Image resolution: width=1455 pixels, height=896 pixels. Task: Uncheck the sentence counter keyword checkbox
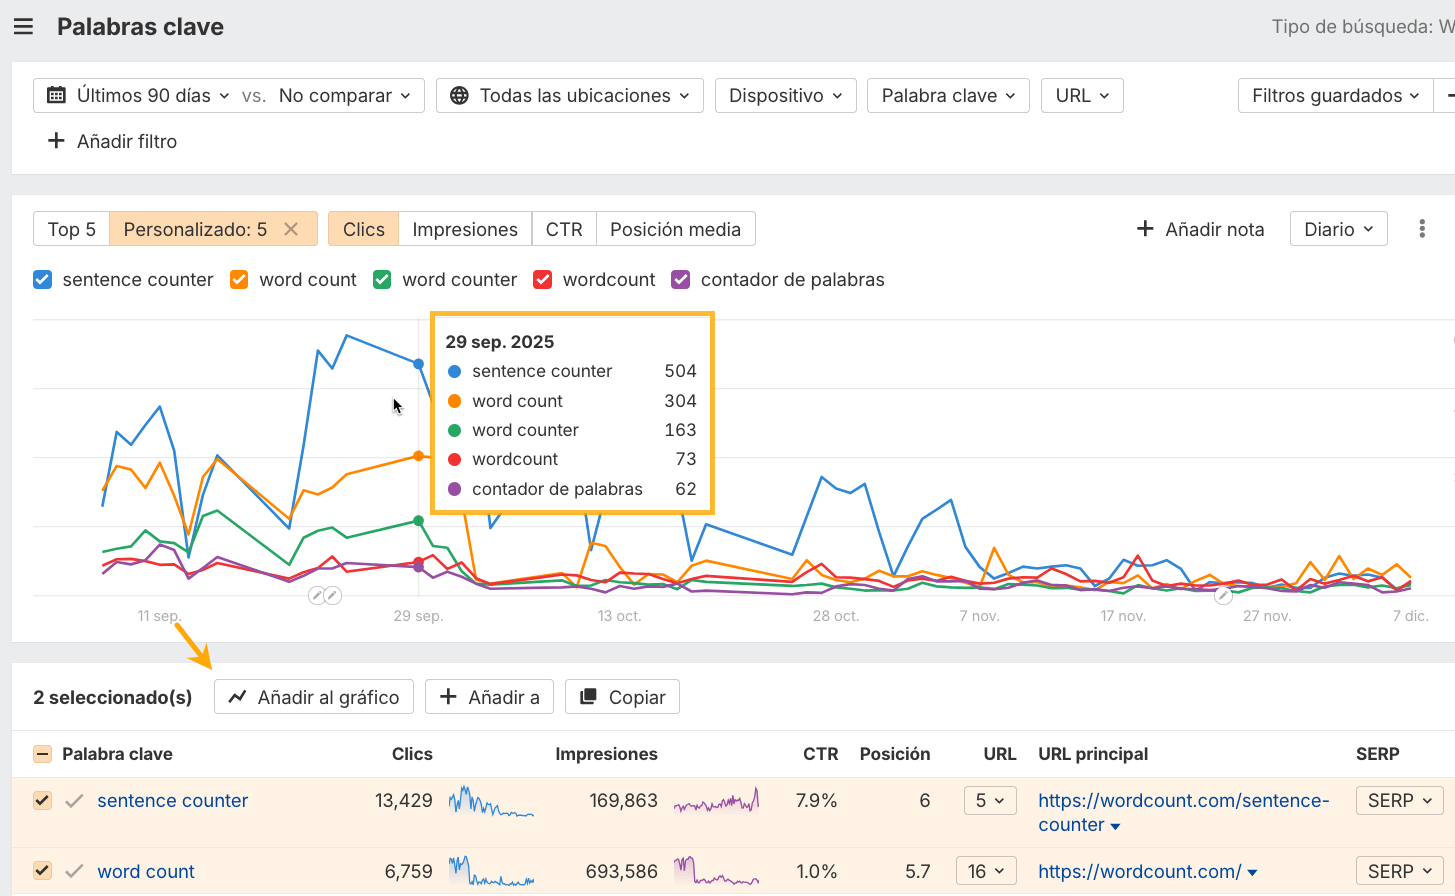tap(41, 800)
